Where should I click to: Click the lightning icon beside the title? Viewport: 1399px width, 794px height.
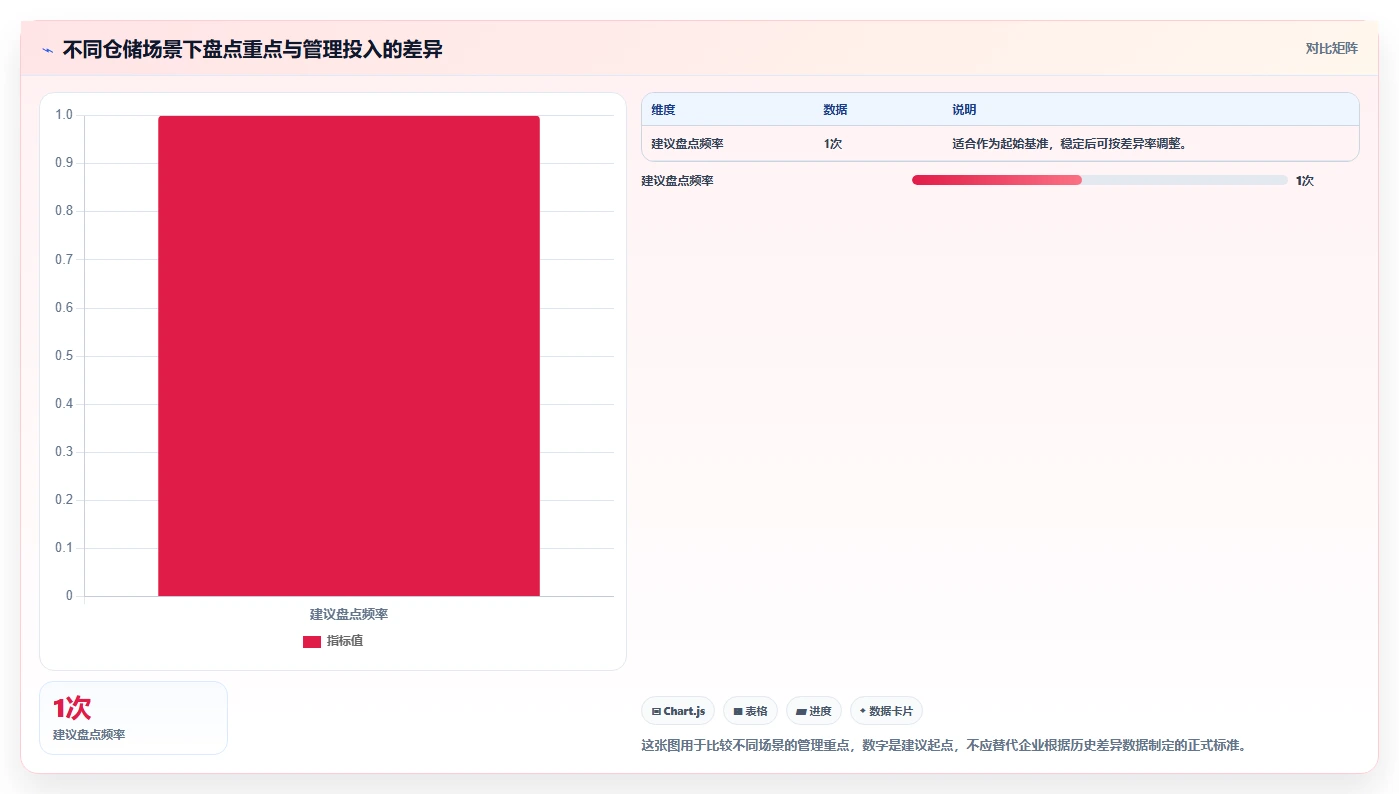tap(47, 50)
